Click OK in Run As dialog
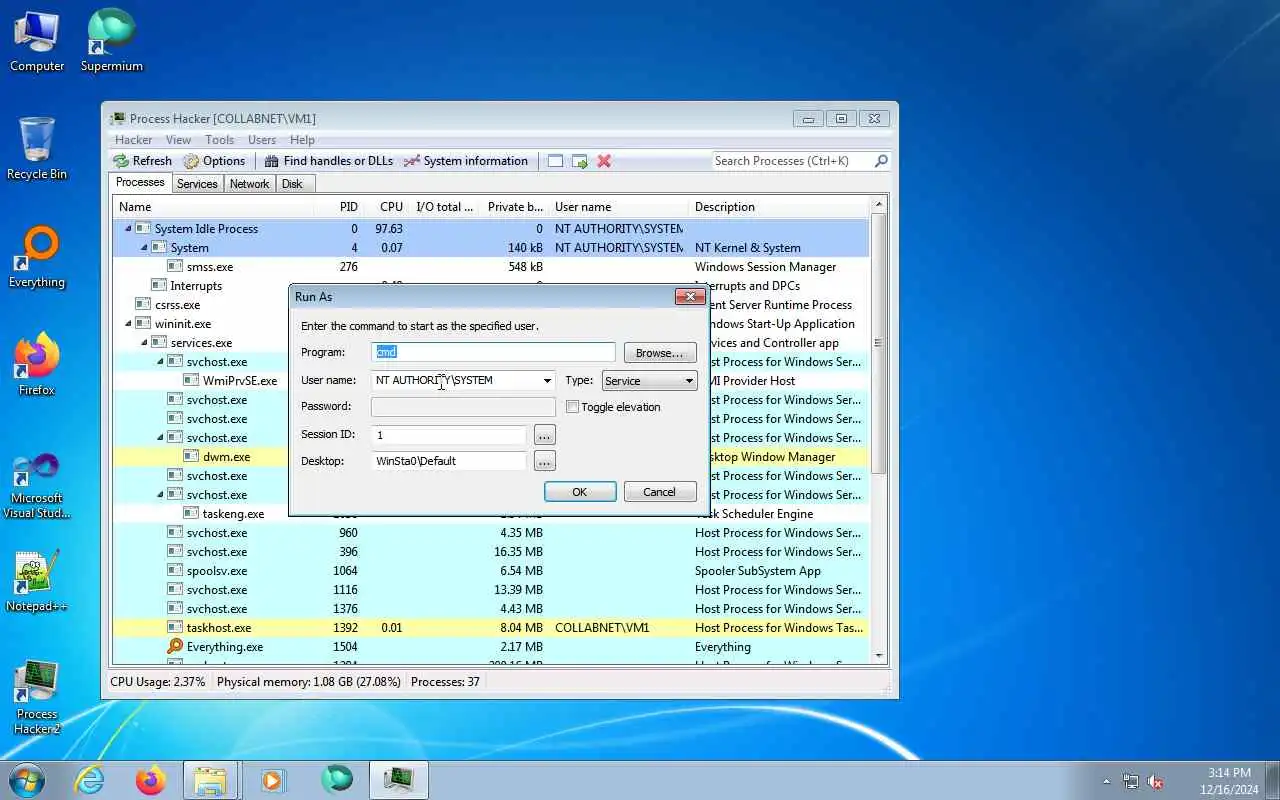Screen dimensions: 1280x800 point(579,492)
